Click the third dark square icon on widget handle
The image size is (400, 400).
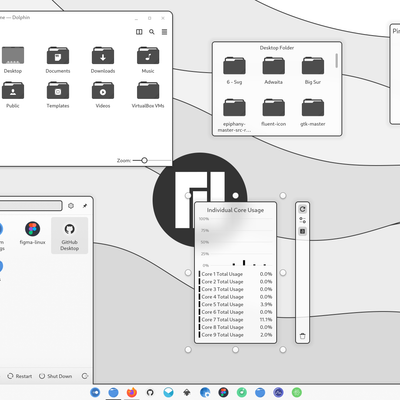[302, 231]
